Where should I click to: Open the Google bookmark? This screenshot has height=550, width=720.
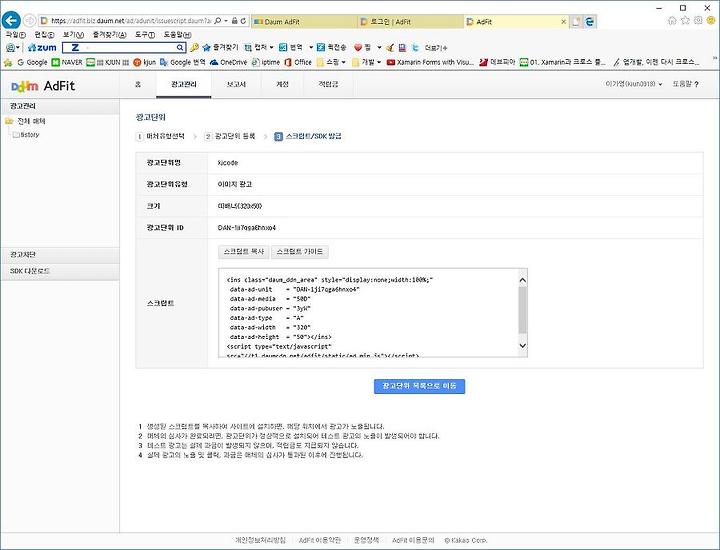click(x=32, y=62)
